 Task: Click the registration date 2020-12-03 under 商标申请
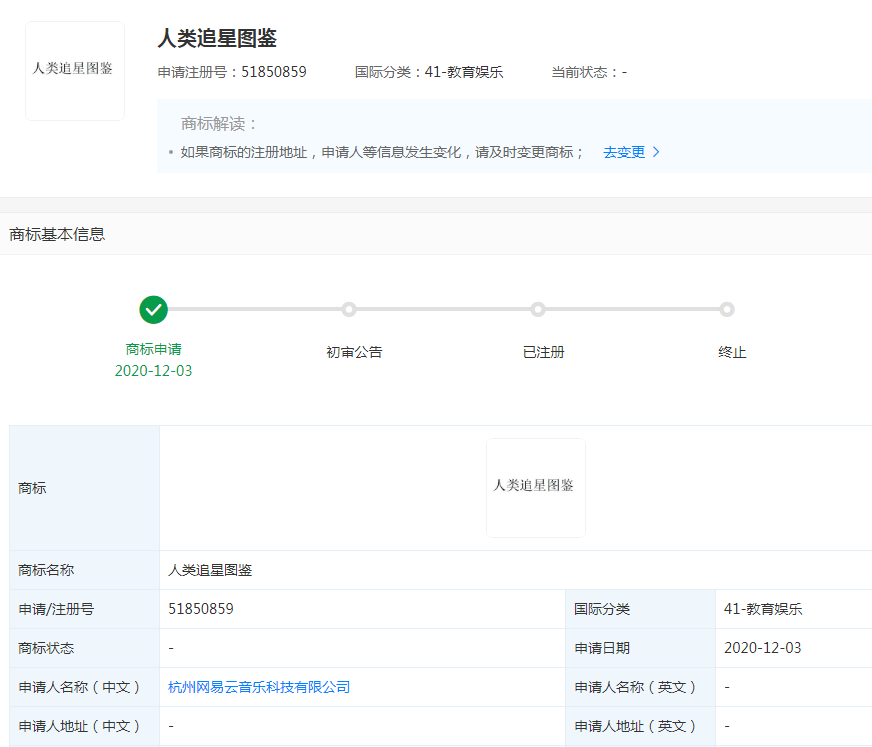click(153, 373)
